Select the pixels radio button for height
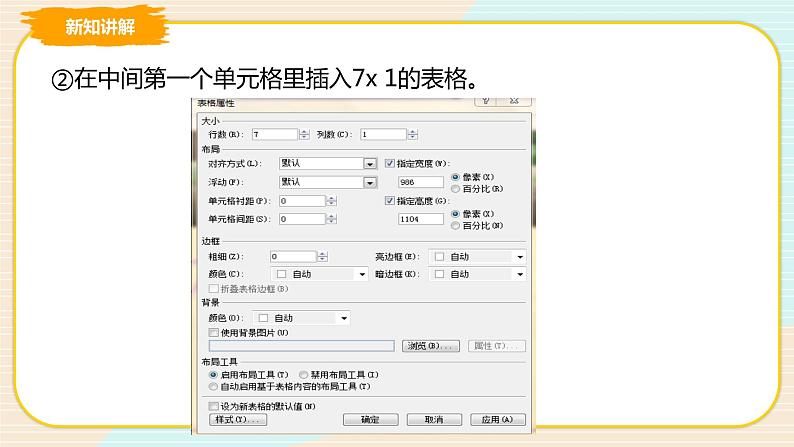Image resolution: width=794 pixels, height=447 pixels. (x=455, y=214)
